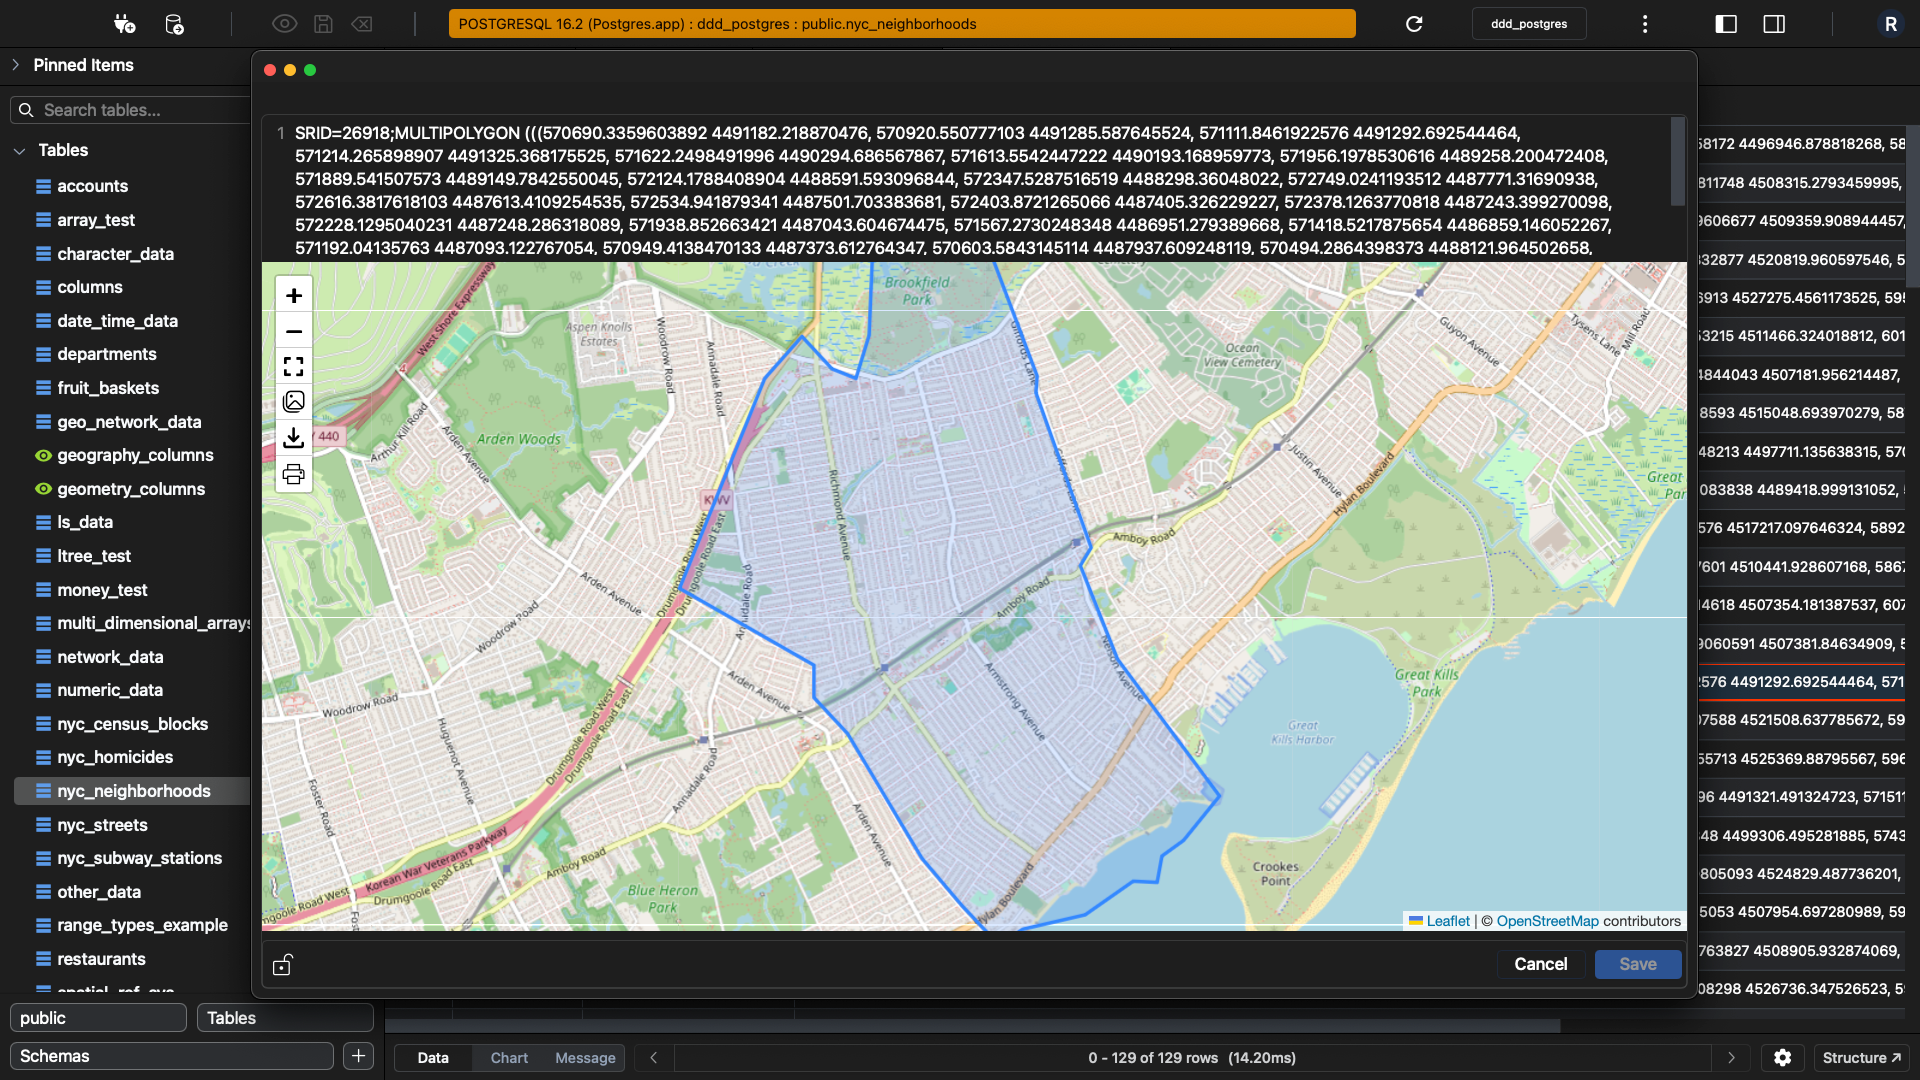
Task: Click the text editor vertical scrollbar
Action: (1678, 162)
